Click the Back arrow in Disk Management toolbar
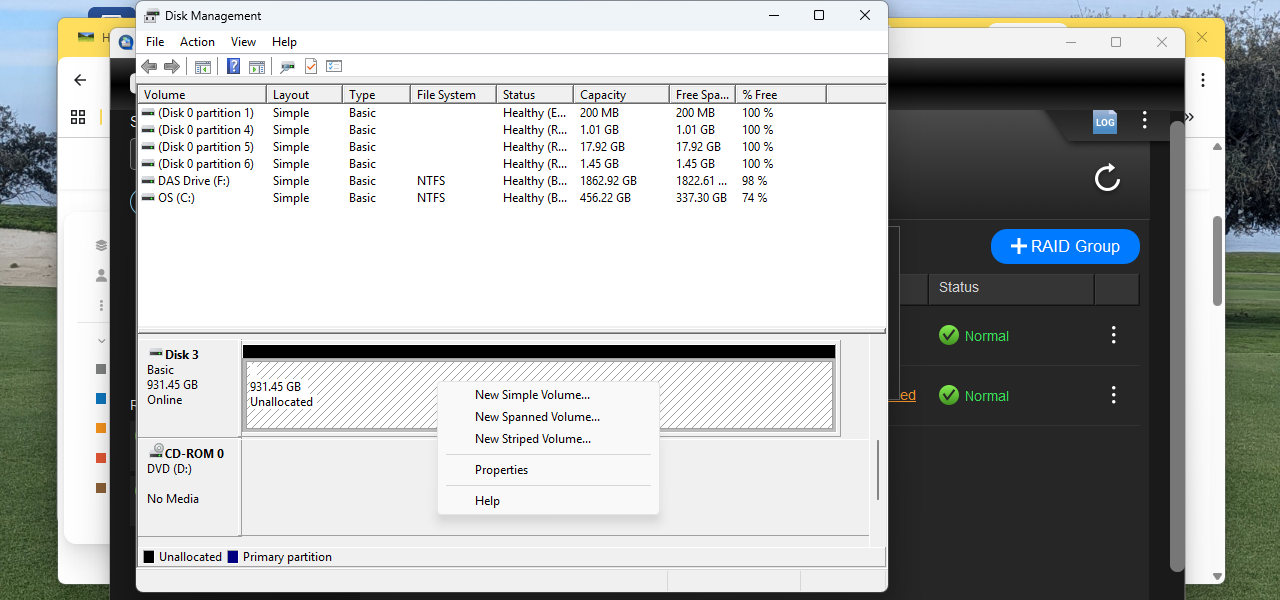1280x600 pixels. pyautogui.click(x=149, y=67)
